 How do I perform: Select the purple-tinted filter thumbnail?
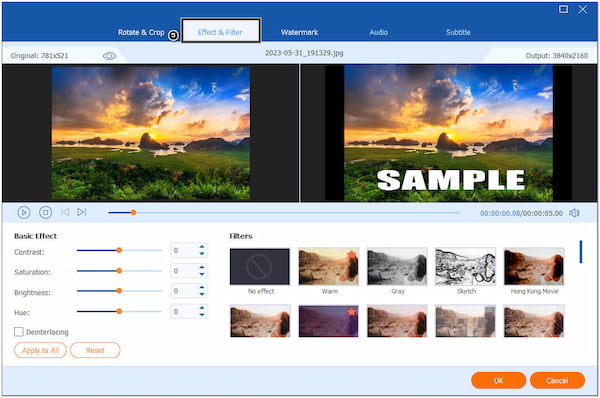coord(328,321)
